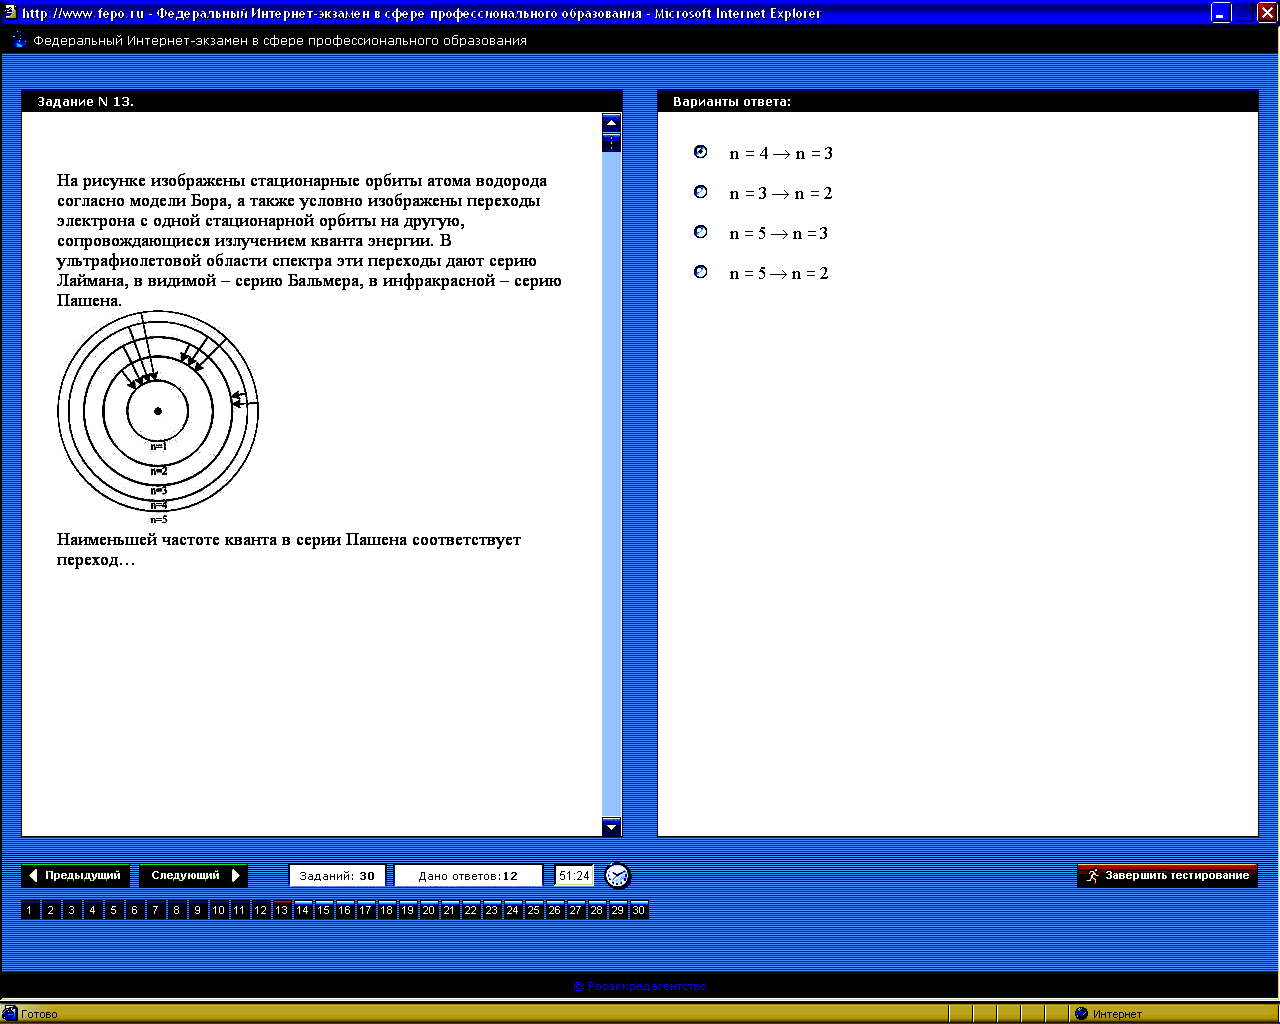Screen dimensions: 1280x1024
Task: Click the scroll up arrow in task panel
Action: [612, 123]
